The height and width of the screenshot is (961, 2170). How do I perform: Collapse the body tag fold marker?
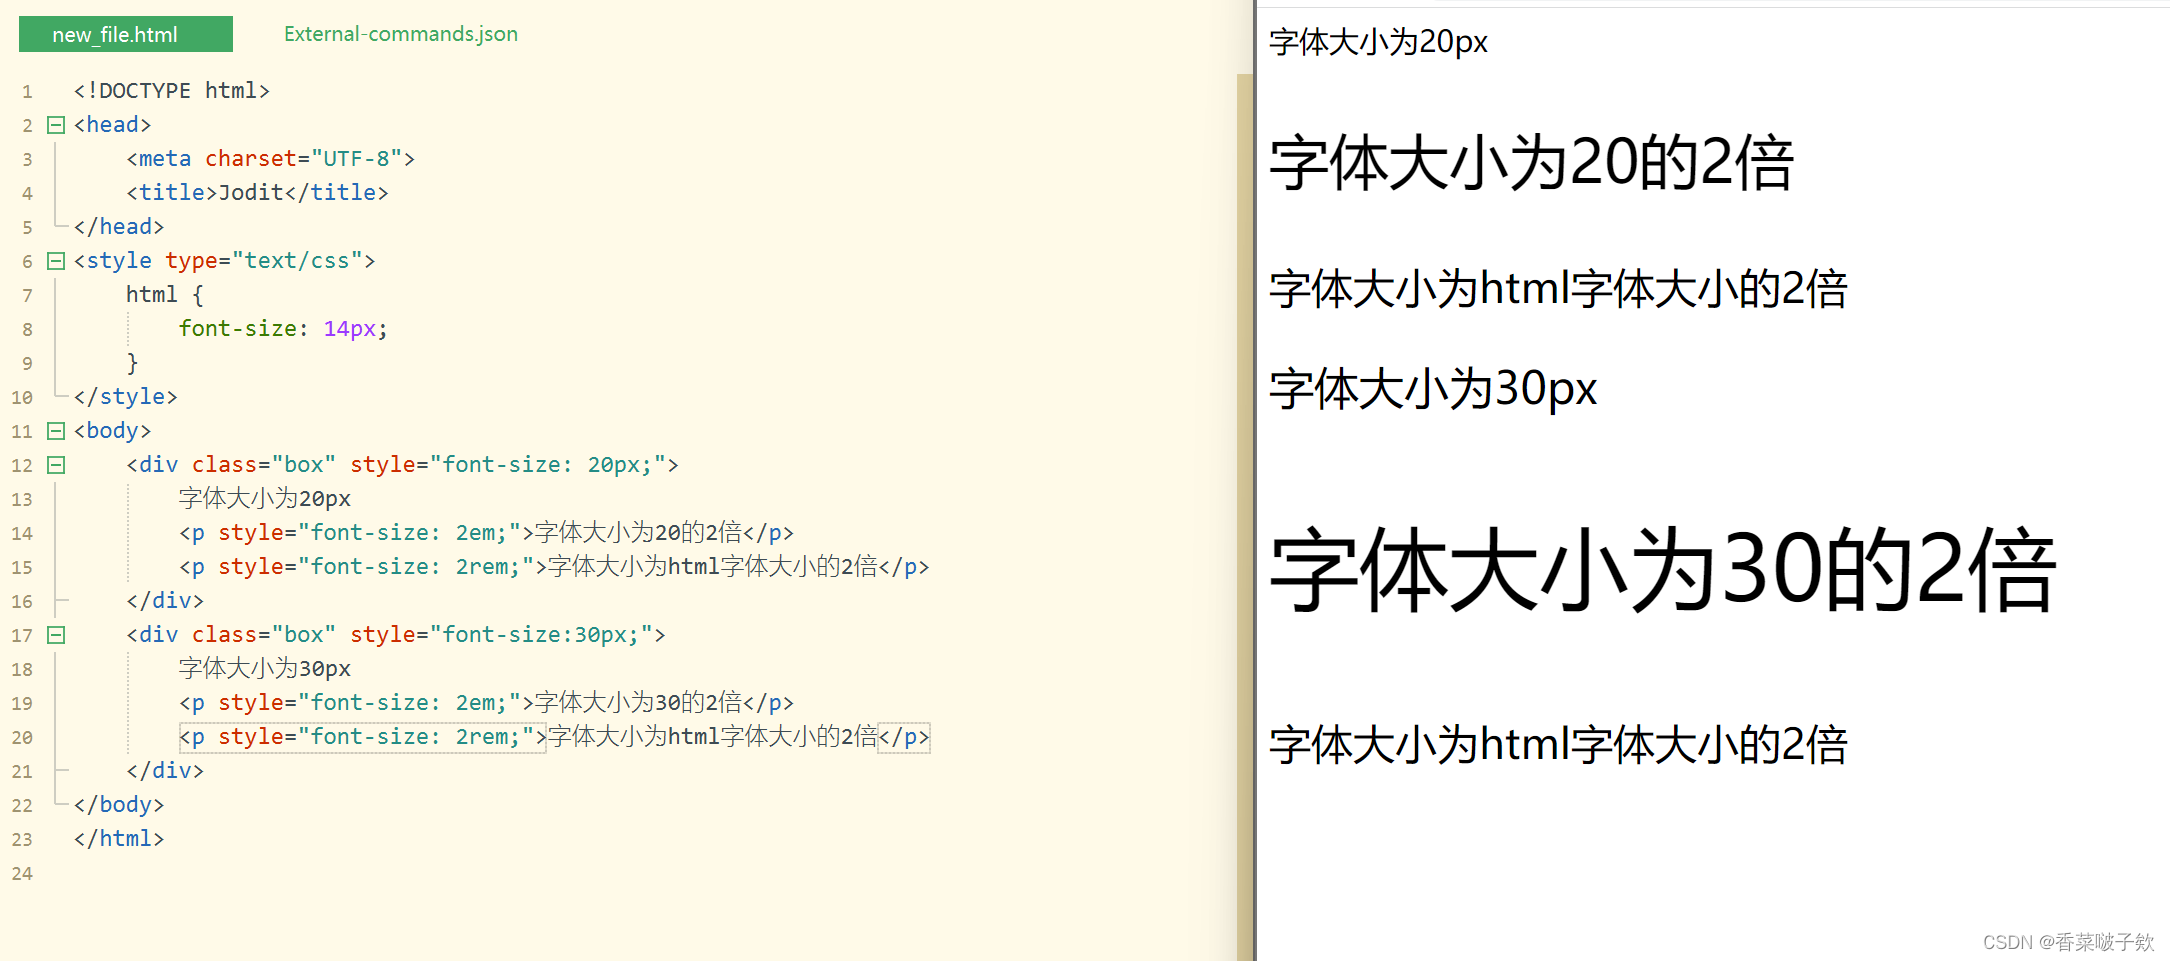(x=56, y=431)
